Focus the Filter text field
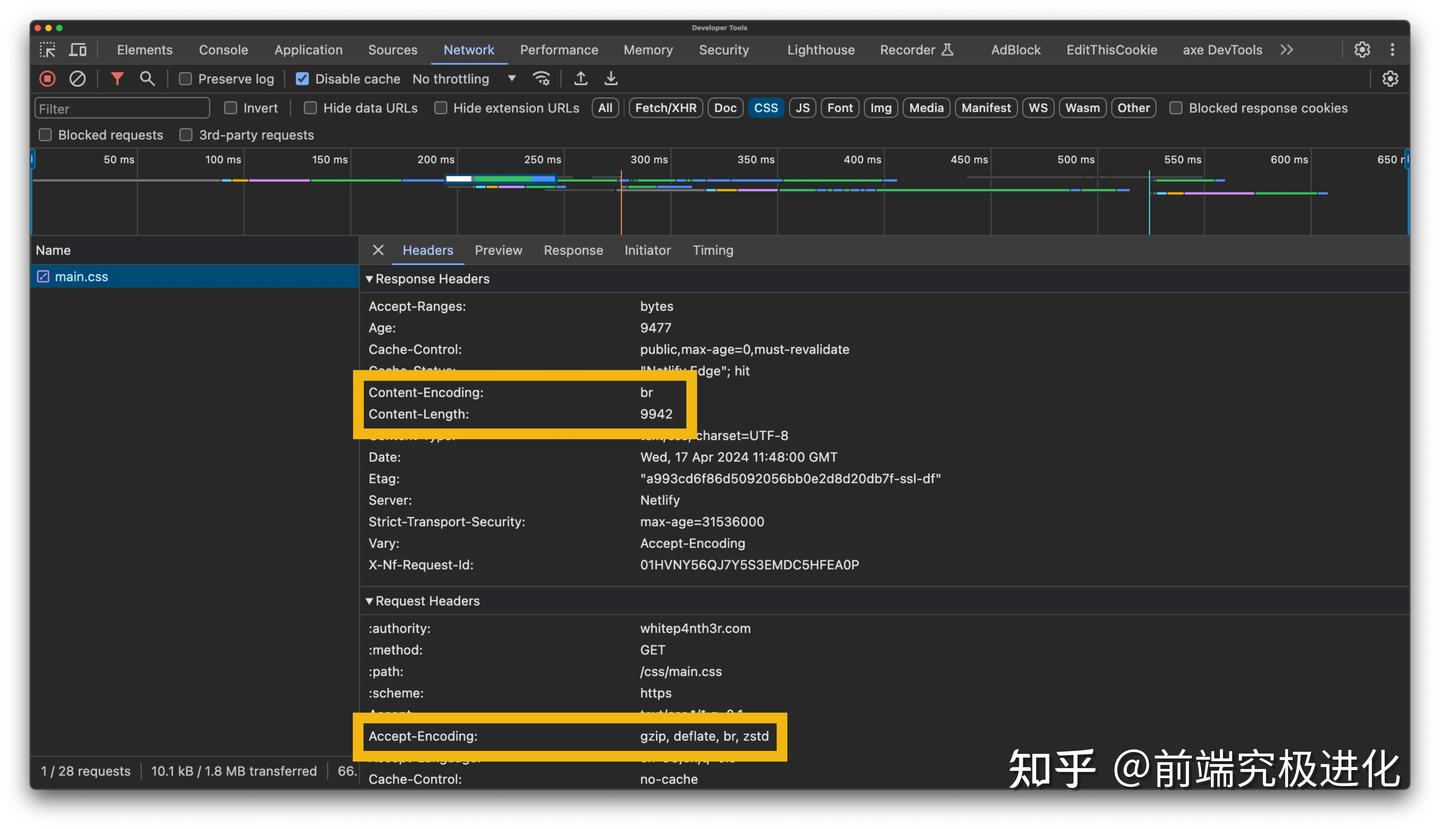 [x=122, y=108]
